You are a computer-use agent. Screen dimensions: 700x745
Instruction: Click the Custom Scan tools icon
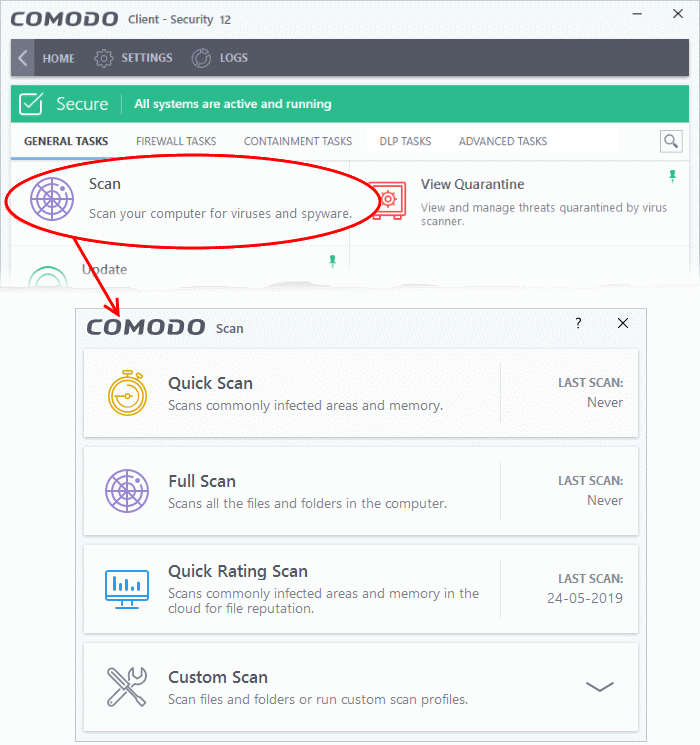[127, 687]
